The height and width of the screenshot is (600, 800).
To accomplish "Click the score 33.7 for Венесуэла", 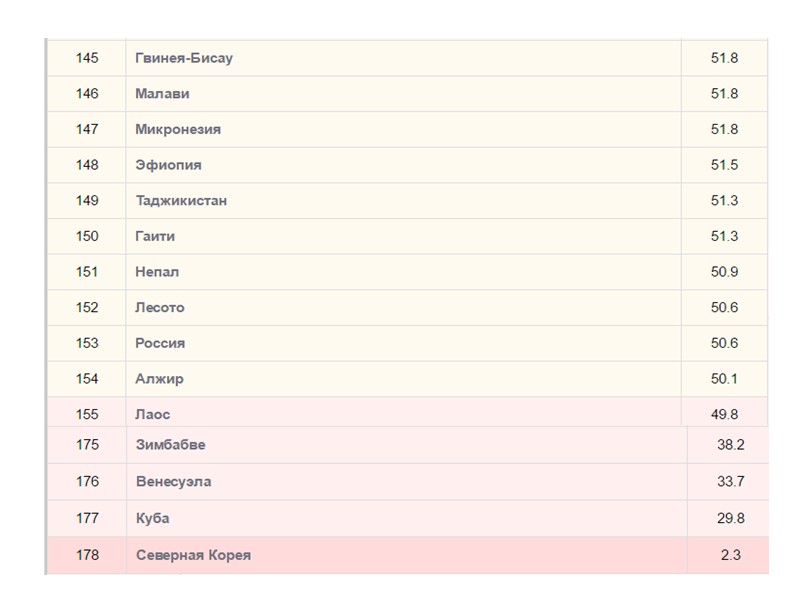I will [x=730, y=482].
